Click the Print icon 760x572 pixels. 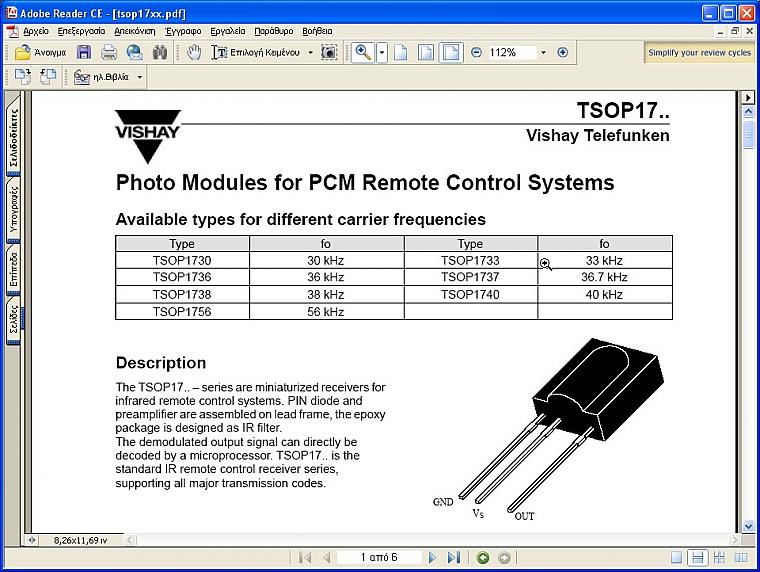pyautogui.click(x=109, y=52)
